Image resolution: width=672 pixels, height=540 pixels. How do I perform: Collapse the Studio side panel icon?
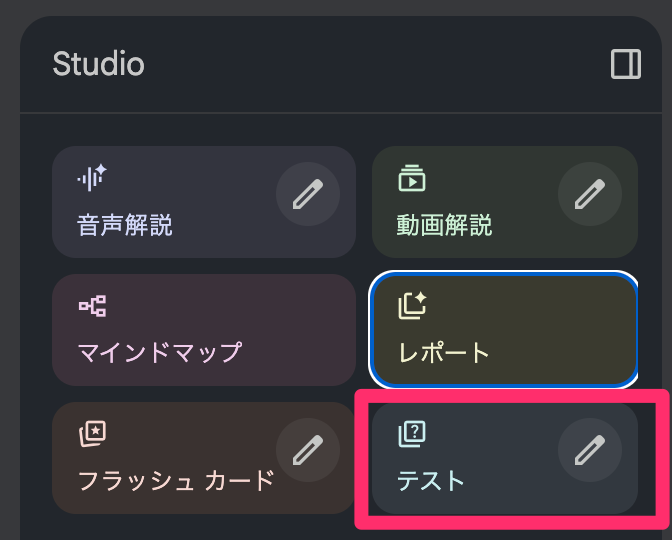626,65
